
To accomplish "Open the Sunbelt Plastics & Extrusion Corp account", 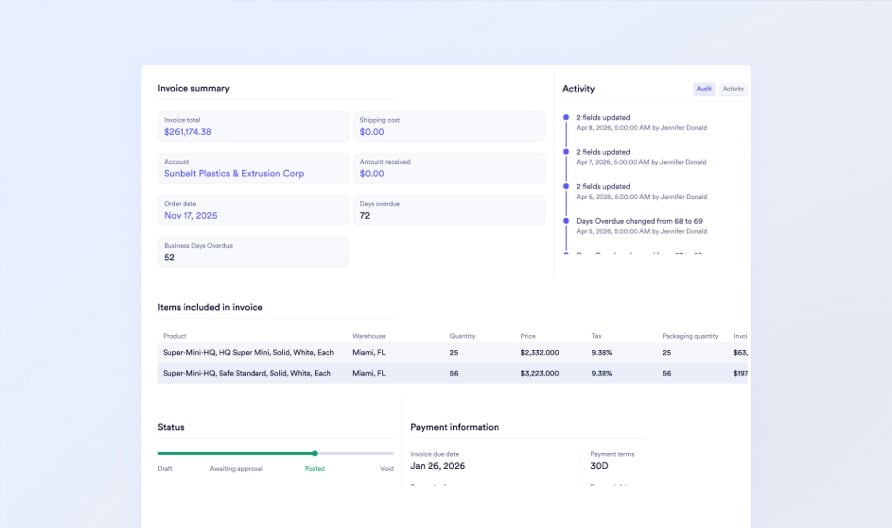I will point(234,174).
